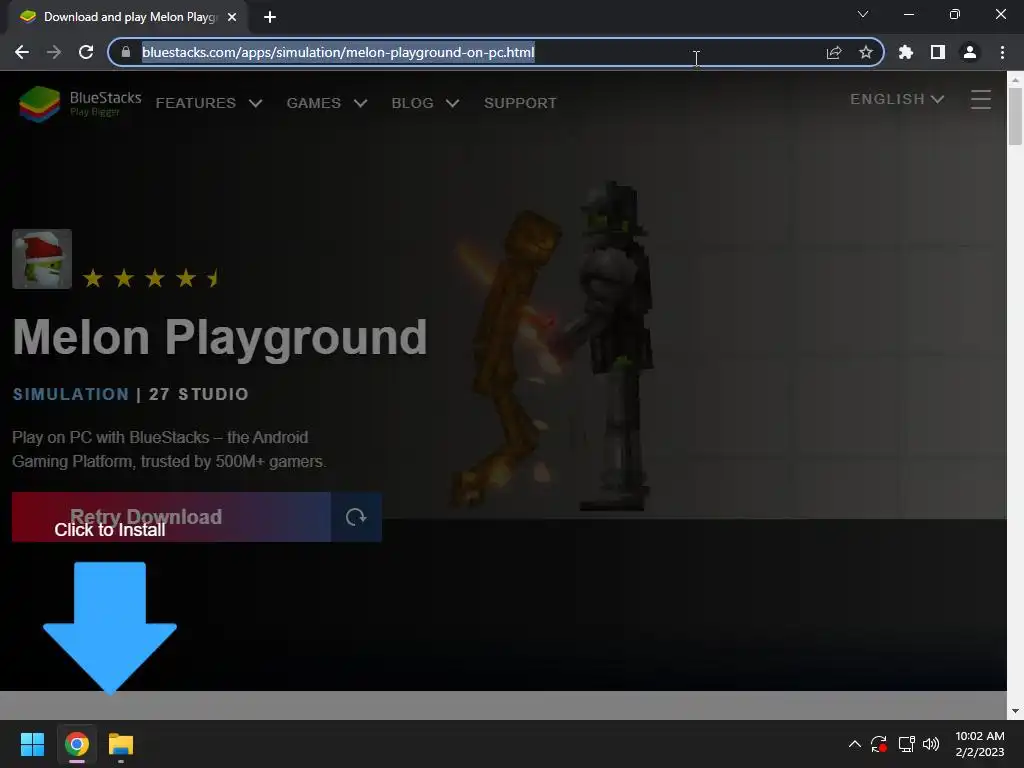The width and height of the screenshot is (1024, 768).
Task: Bookmark this page with the star
Action: [866, 52]
